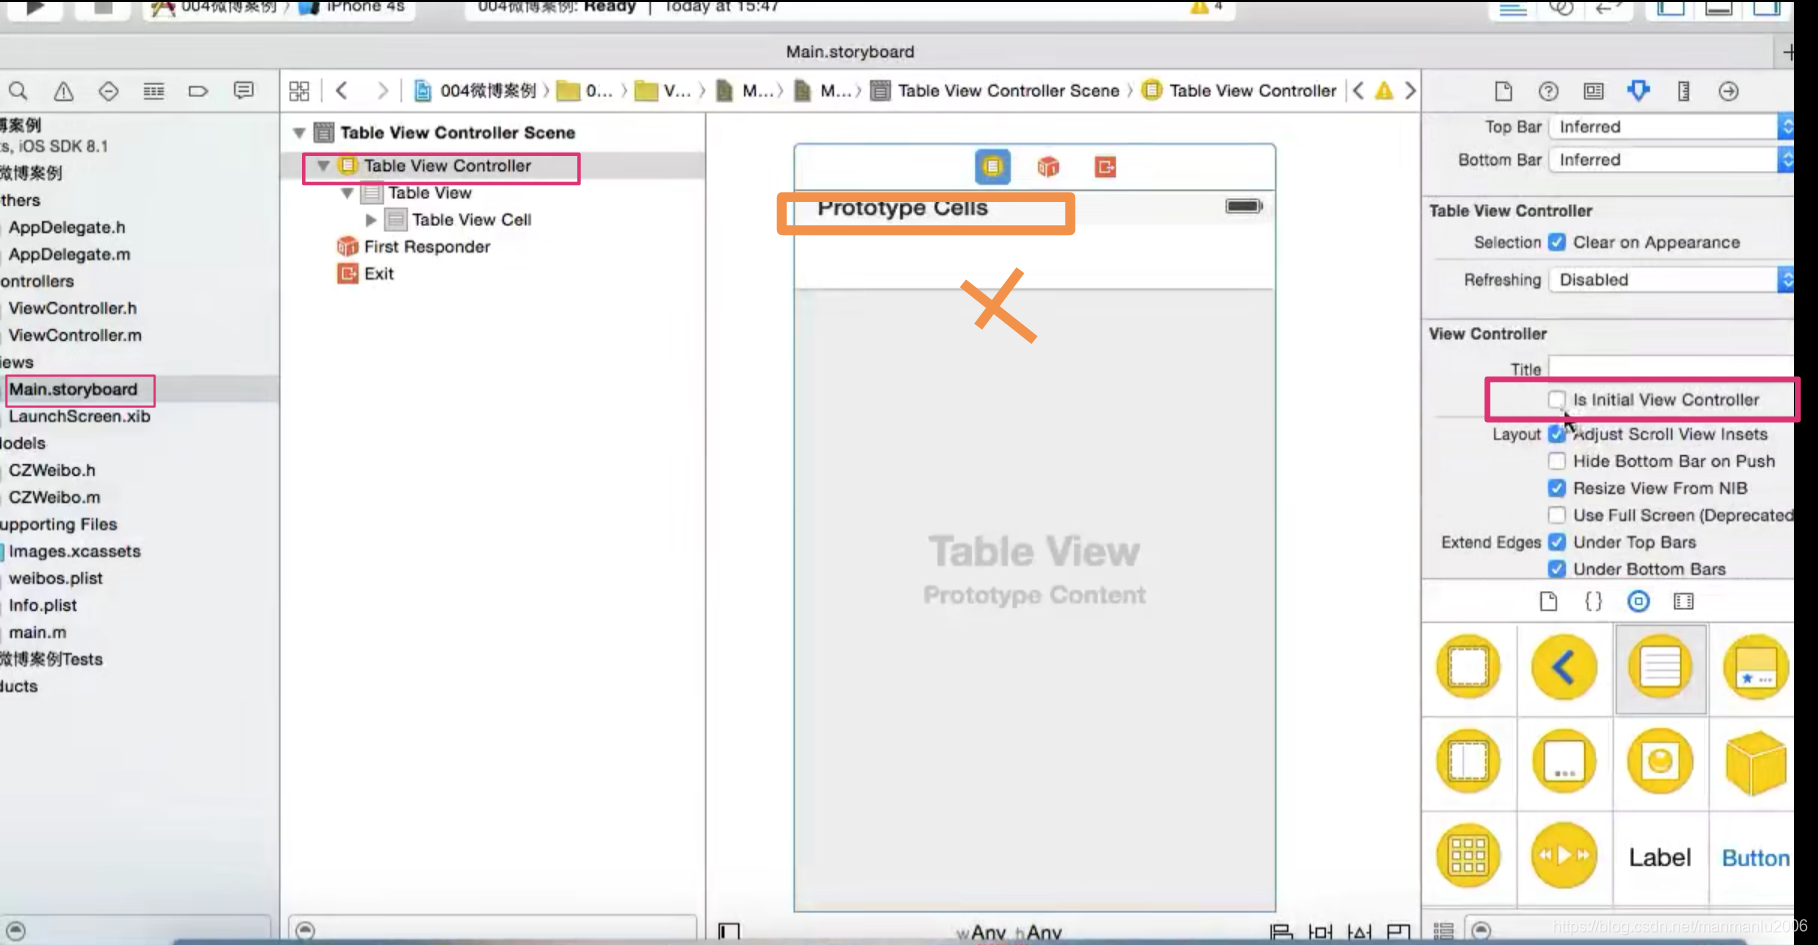Open the file template library
1818x945 pixels.
[x=1548, y=601]
